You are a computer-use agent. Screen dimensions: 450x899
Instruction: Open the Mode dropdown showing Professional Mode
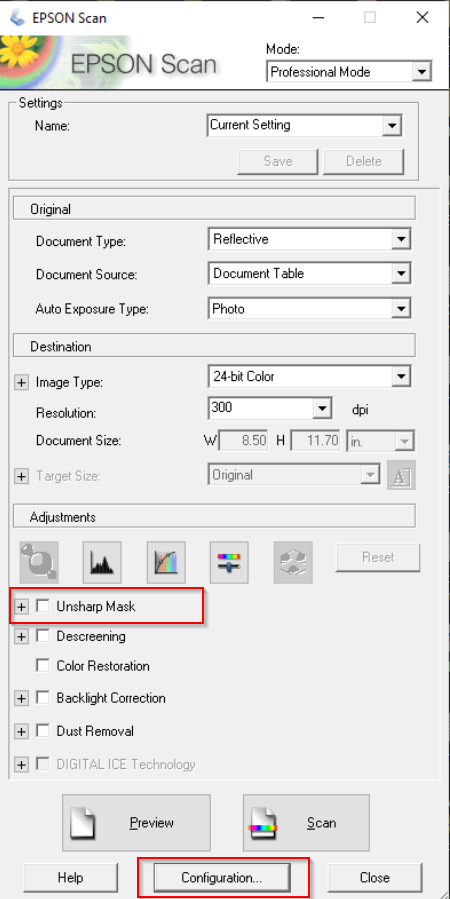click(x=349, y=72)
